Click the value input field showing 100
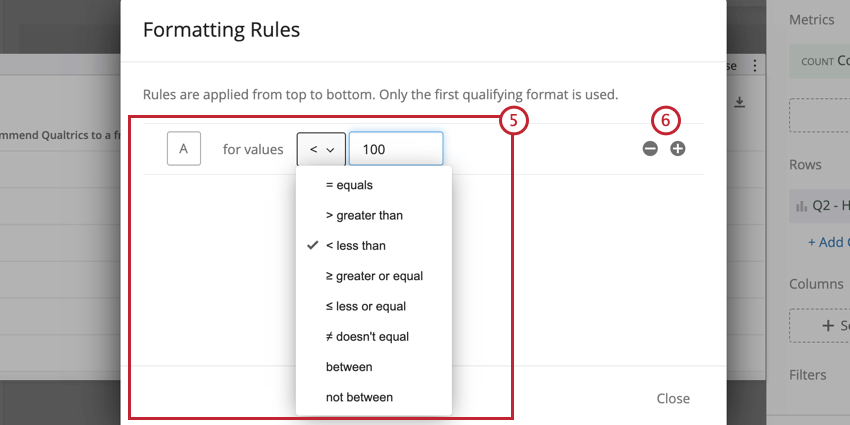 (396, 149)
